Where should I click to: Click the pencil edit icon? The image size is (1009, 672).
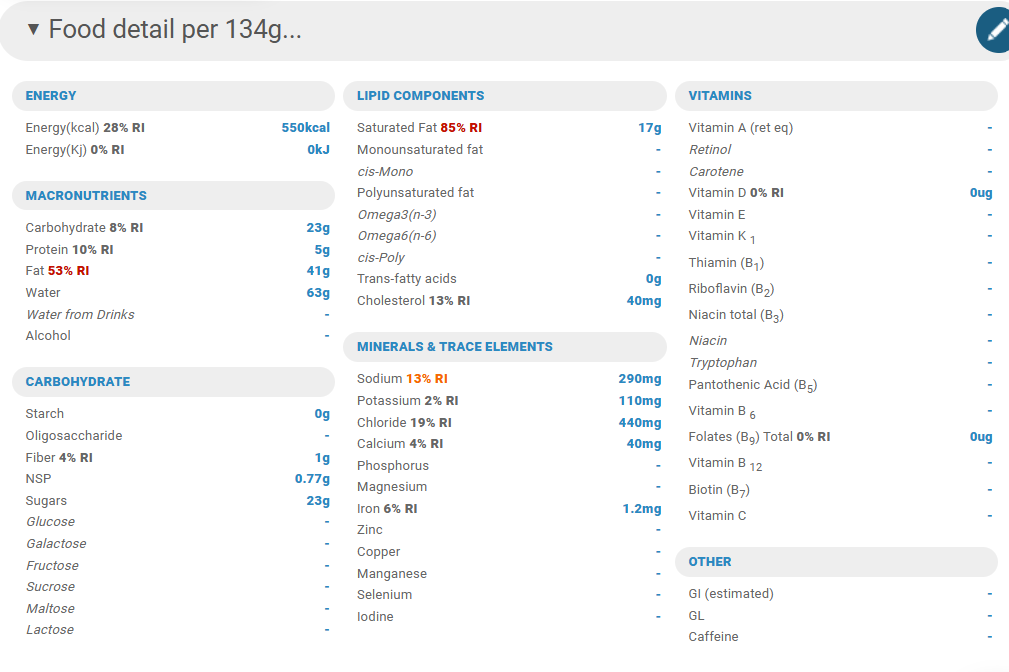(995, 30)
